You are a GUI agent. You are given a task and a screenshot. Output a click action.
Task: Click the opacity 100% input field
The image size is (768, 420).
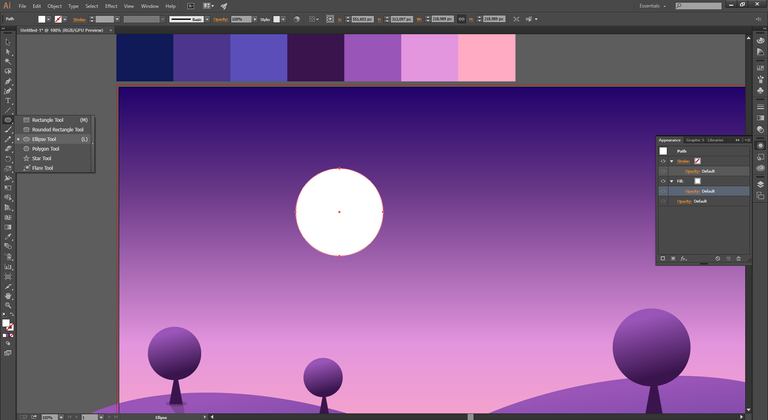tap(241, 19)
